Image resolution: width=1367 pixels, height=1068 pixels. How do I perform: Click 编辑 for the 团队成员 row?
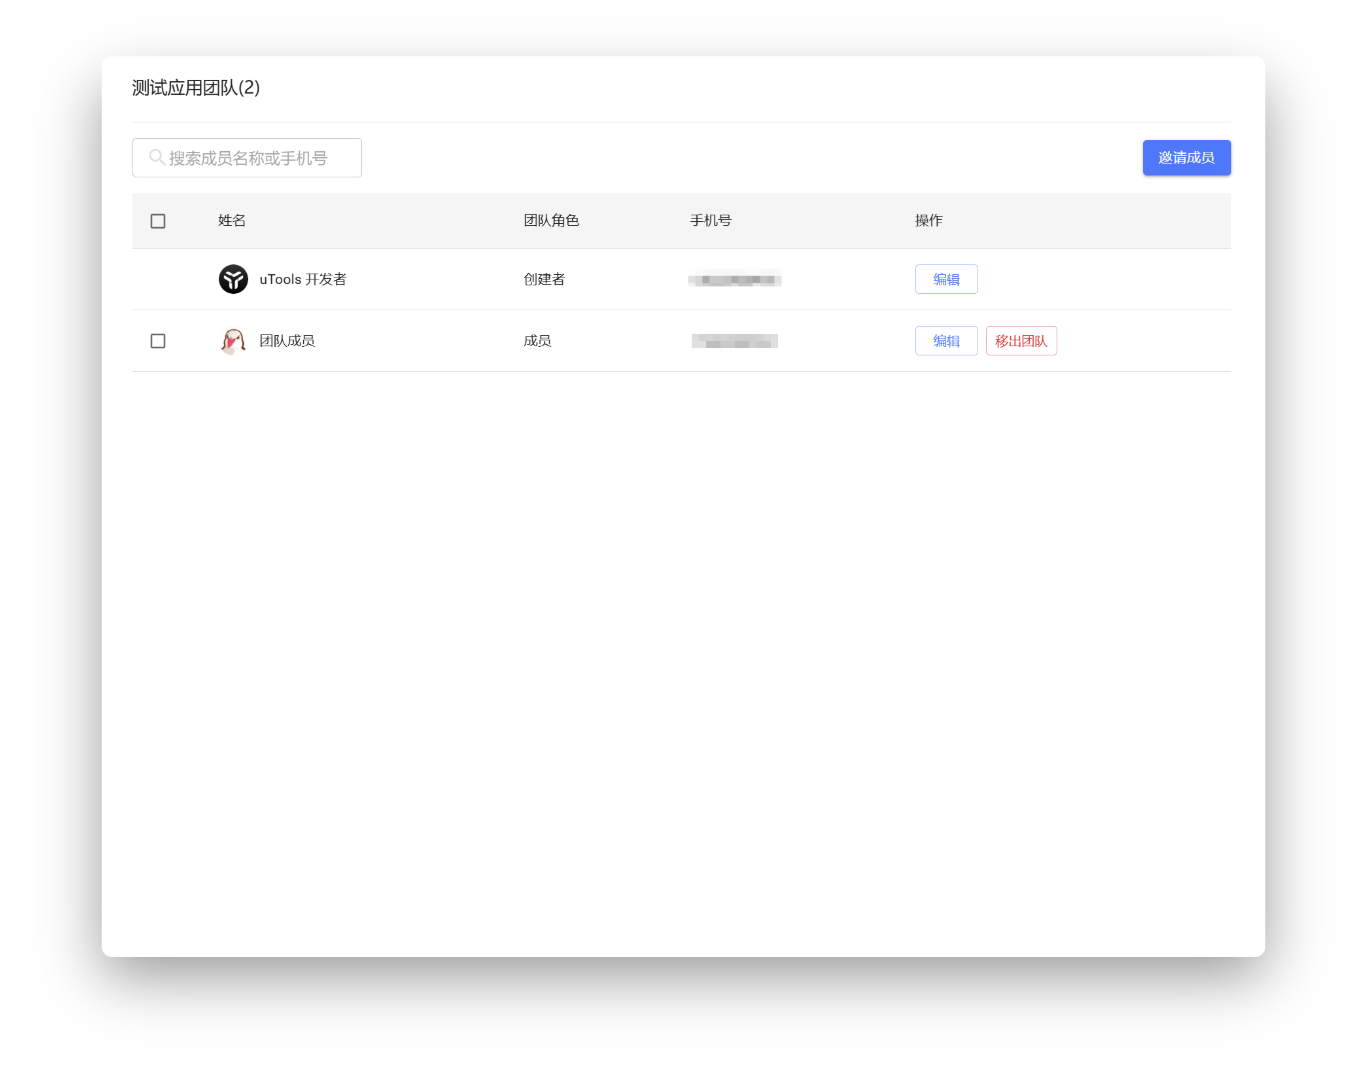[945, 341]
